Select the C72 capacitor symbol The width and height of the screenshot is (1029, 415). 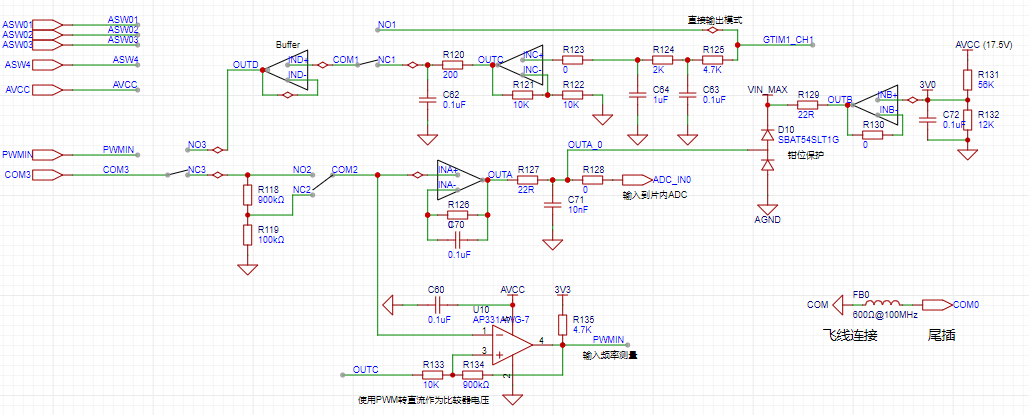pyautogui.click(x=927, y=120)
